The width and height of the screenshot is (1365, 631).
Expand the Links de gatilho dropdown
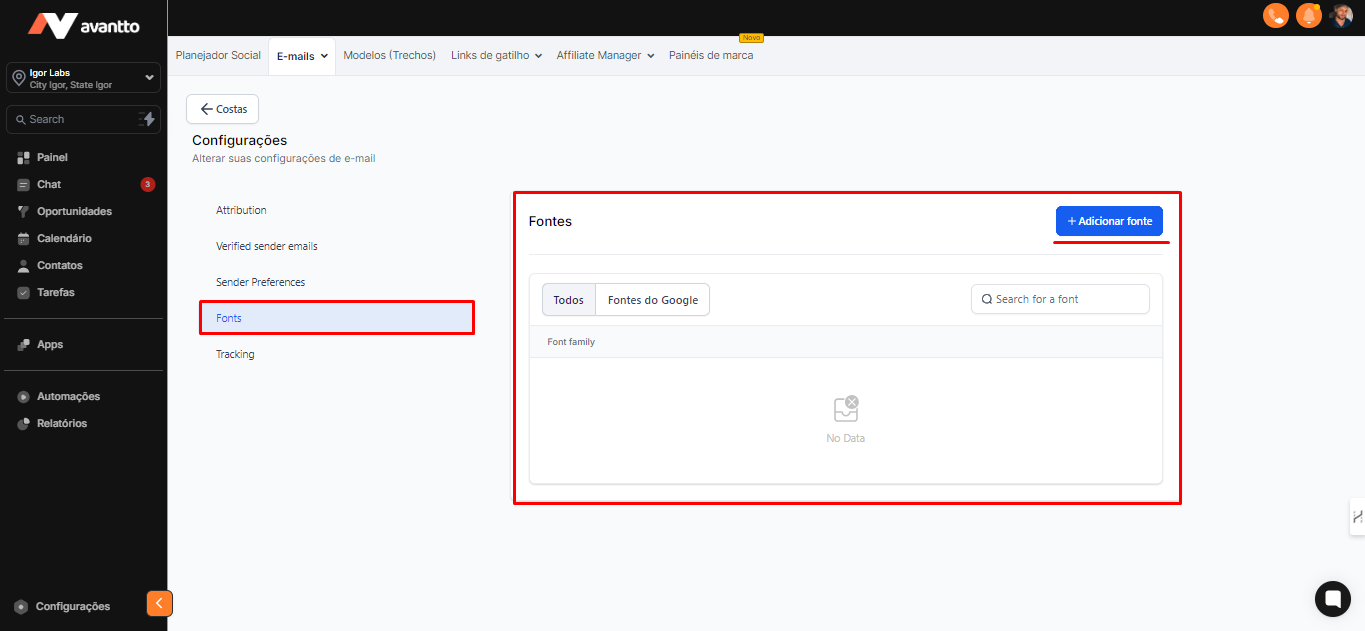click(x=496, y=56)
